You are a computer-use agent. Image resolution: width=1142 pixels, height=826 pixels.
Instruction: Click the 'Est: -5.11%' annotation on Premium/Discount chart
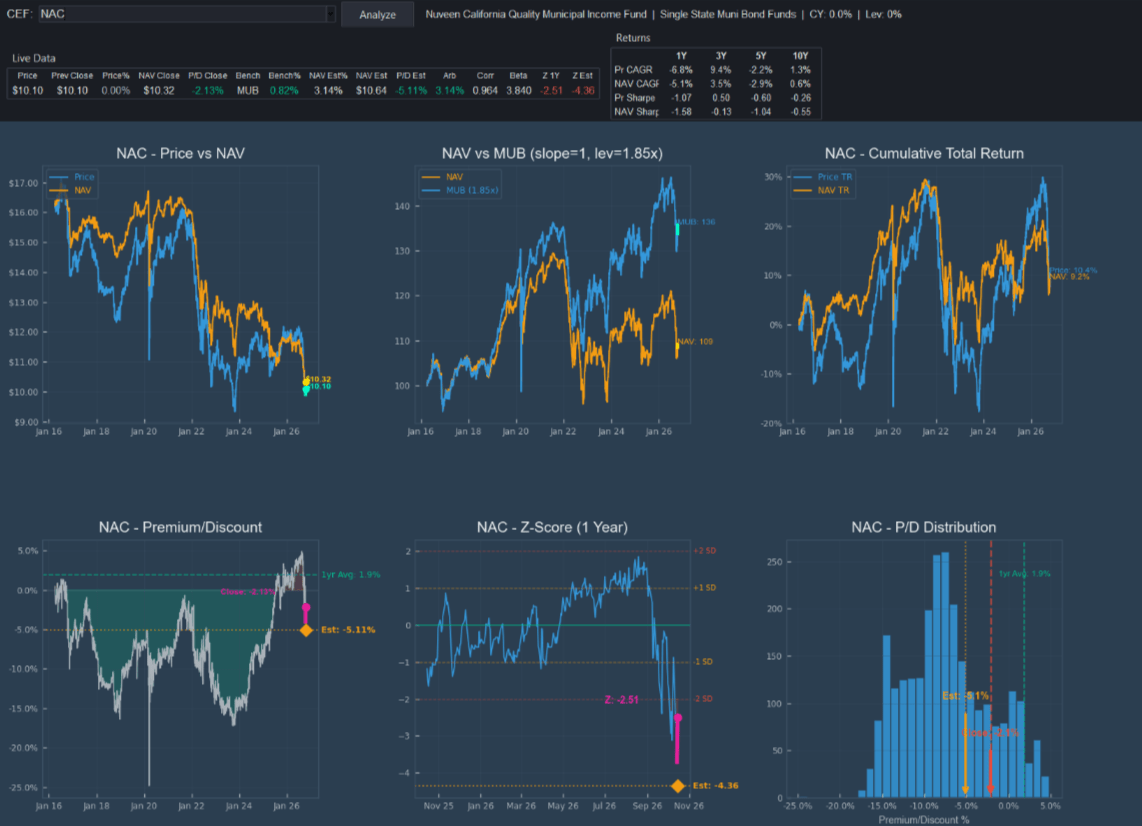[348, 629]
